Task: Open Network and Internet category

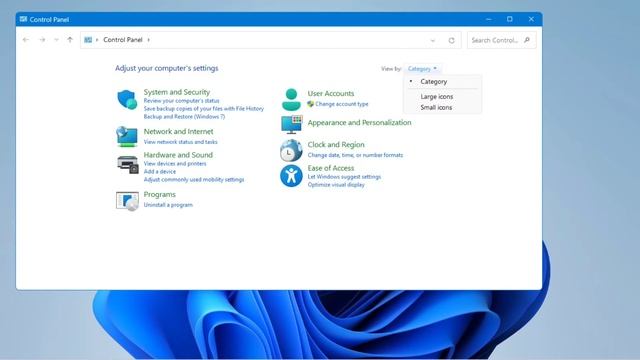Action: click(178, 131)
